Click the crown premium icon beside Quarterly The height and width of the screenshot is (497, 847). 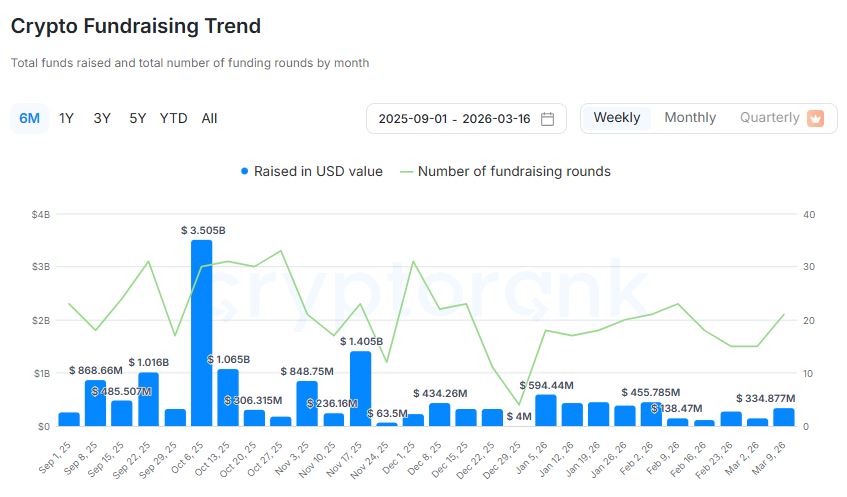815,118
